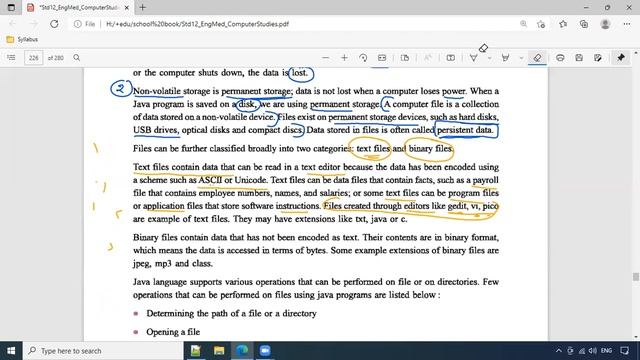Refresh the current page
Viewport: 640px width, 360px height.
[x=54, y=24]
